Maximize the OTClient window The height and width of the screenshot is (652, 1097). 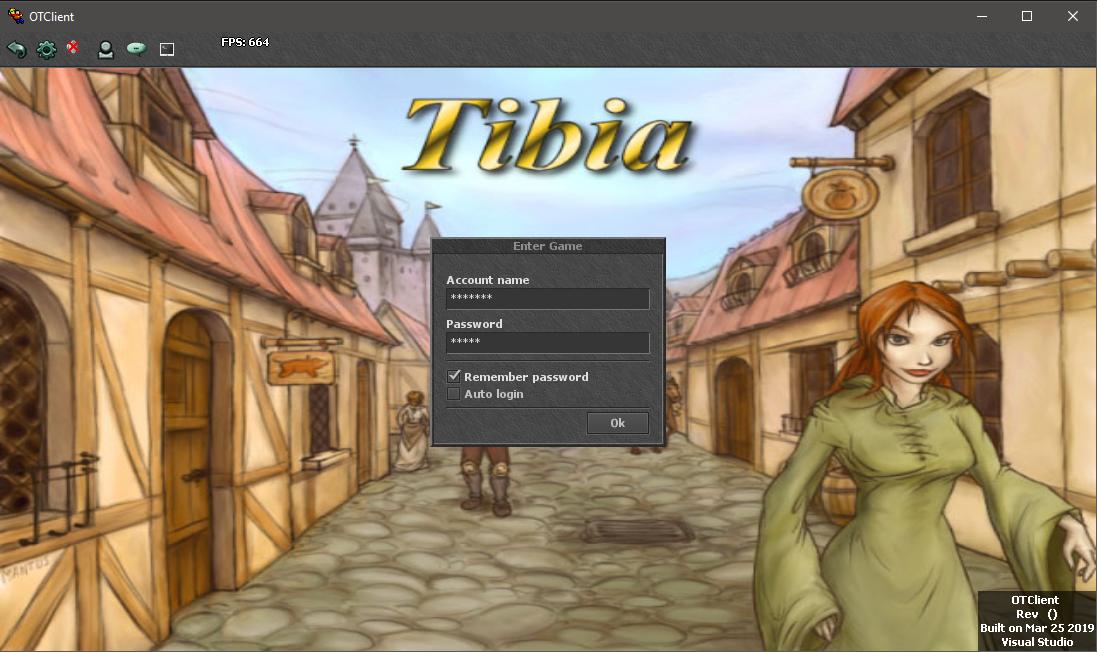point(1027,16)
